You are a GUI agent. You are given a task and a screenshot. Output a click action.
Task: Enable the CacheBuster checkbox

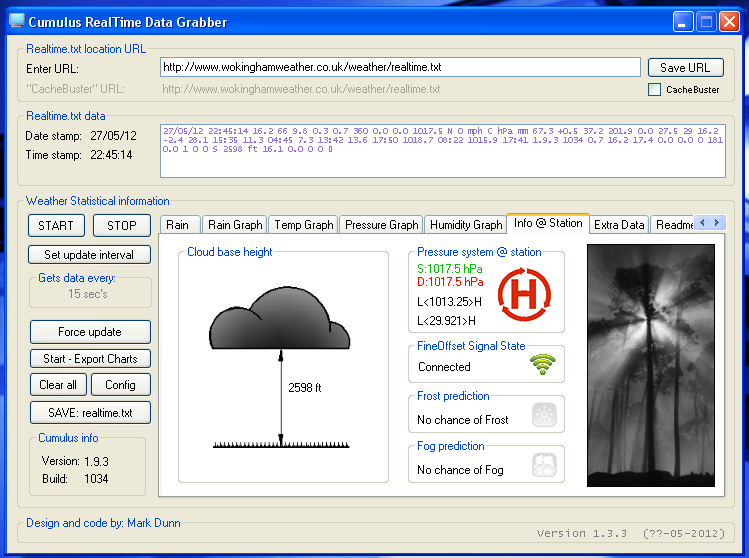point(654,90)
